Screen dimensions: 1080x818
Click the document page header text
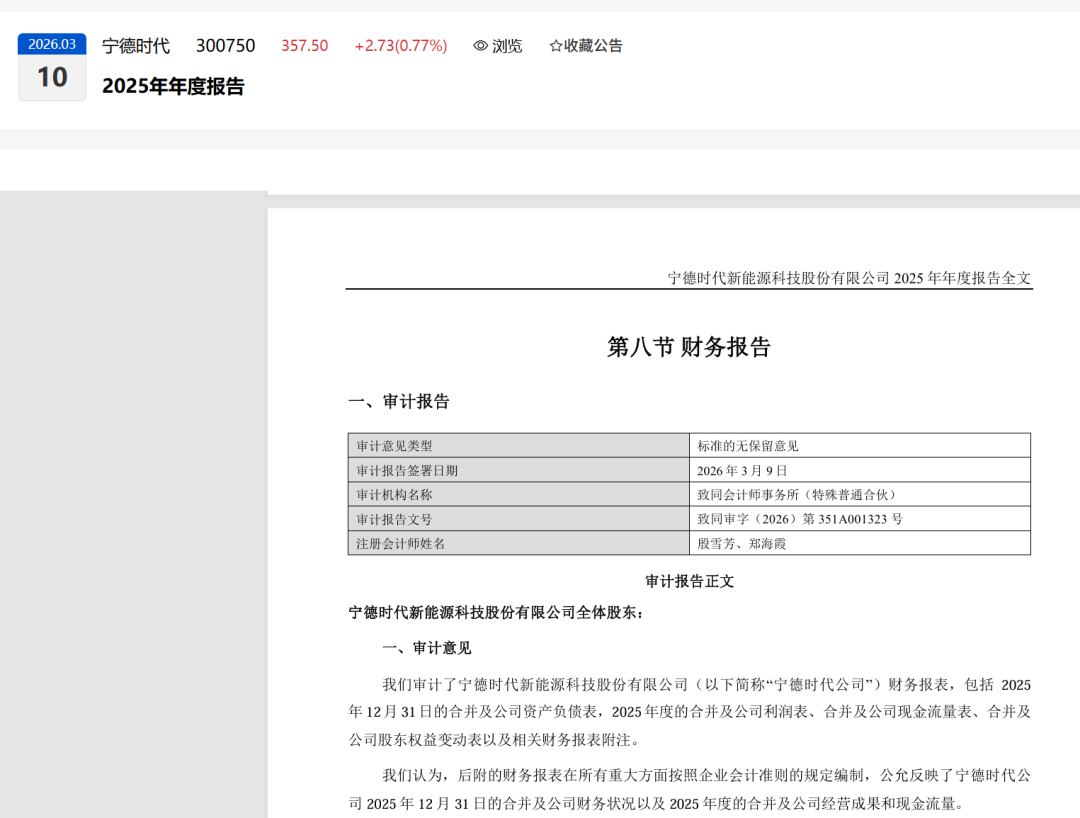point(849,277)
